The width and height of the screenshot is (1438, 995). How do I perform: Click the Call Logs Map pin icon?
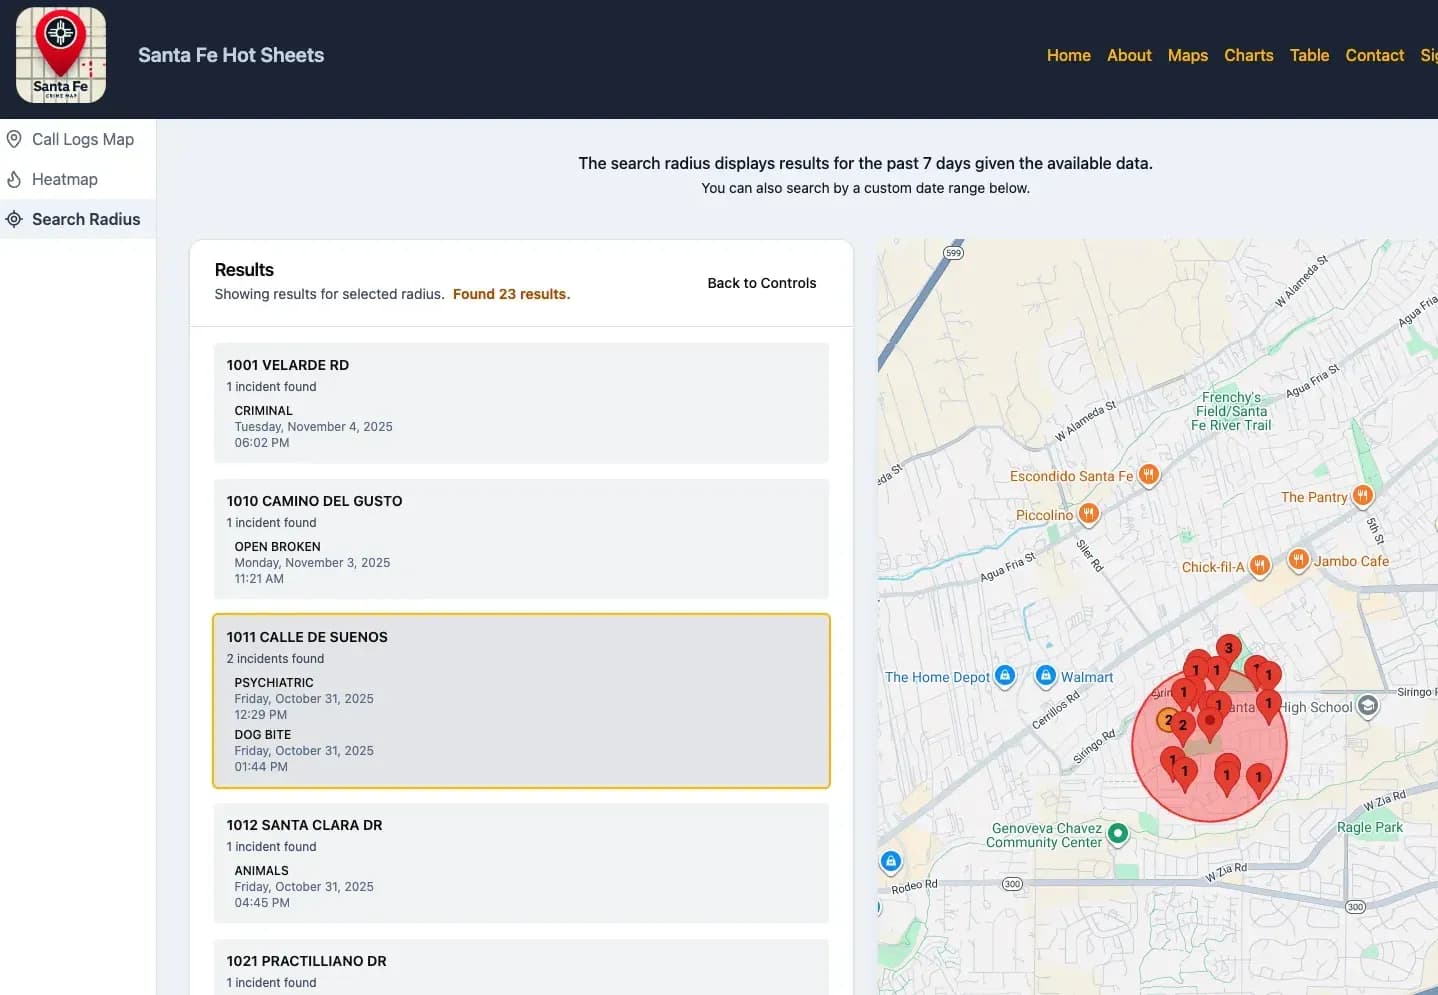(14, 139)
